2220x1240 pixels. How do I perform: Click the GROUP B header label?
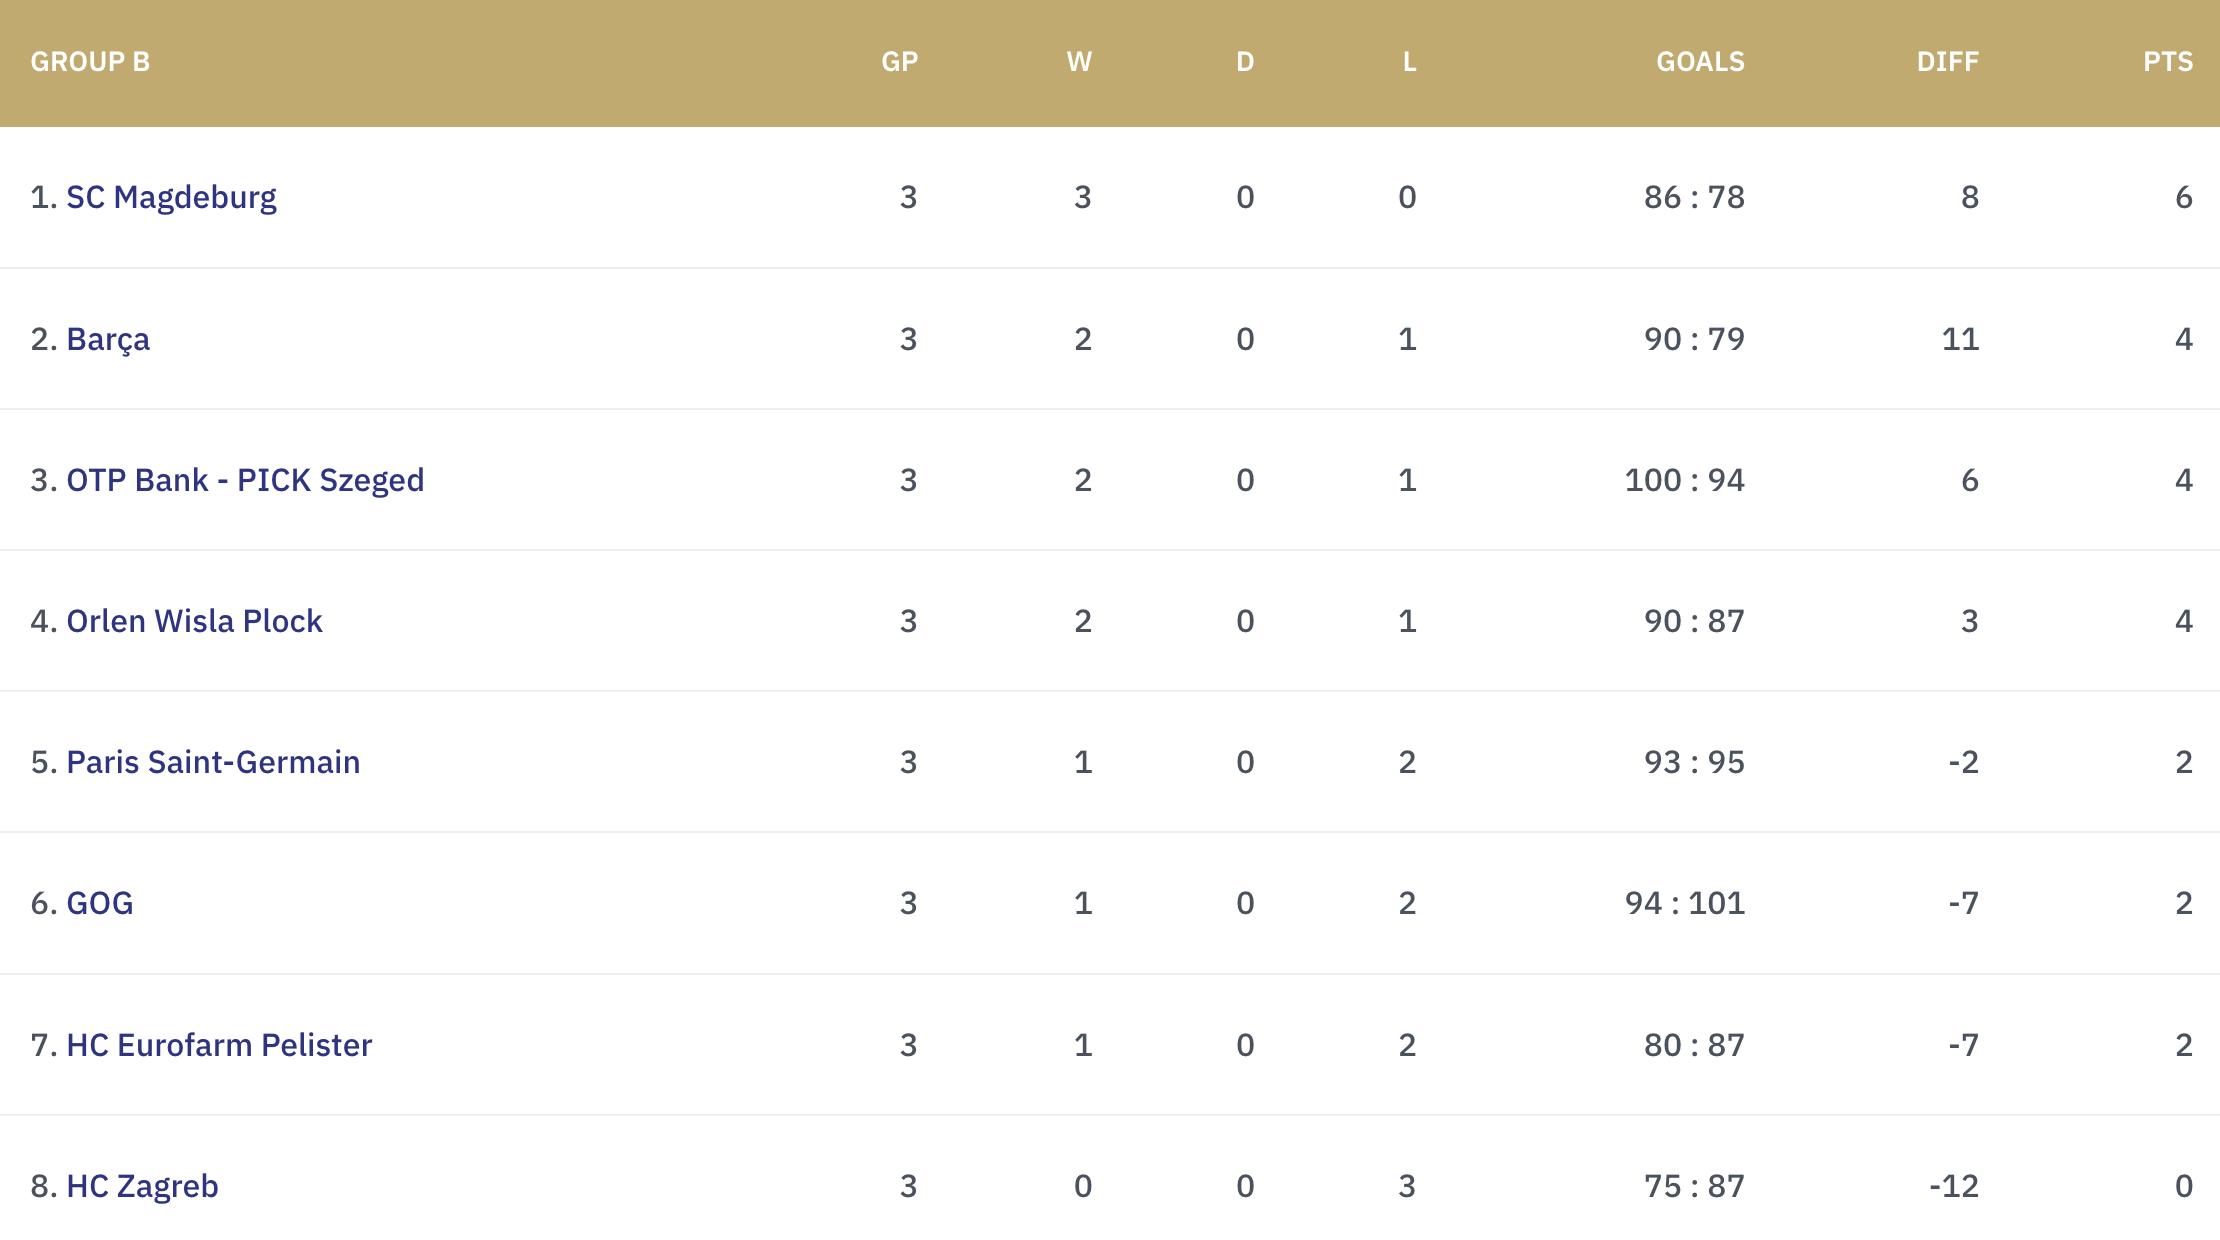pyautogui.click(x=90, y=62)
